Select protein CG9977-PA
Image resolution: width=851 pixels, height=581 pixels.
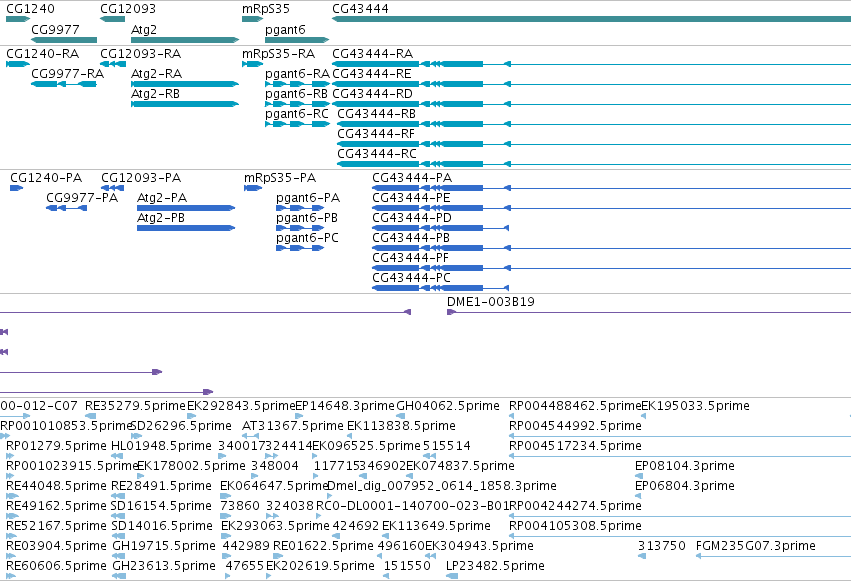(82, 197)
